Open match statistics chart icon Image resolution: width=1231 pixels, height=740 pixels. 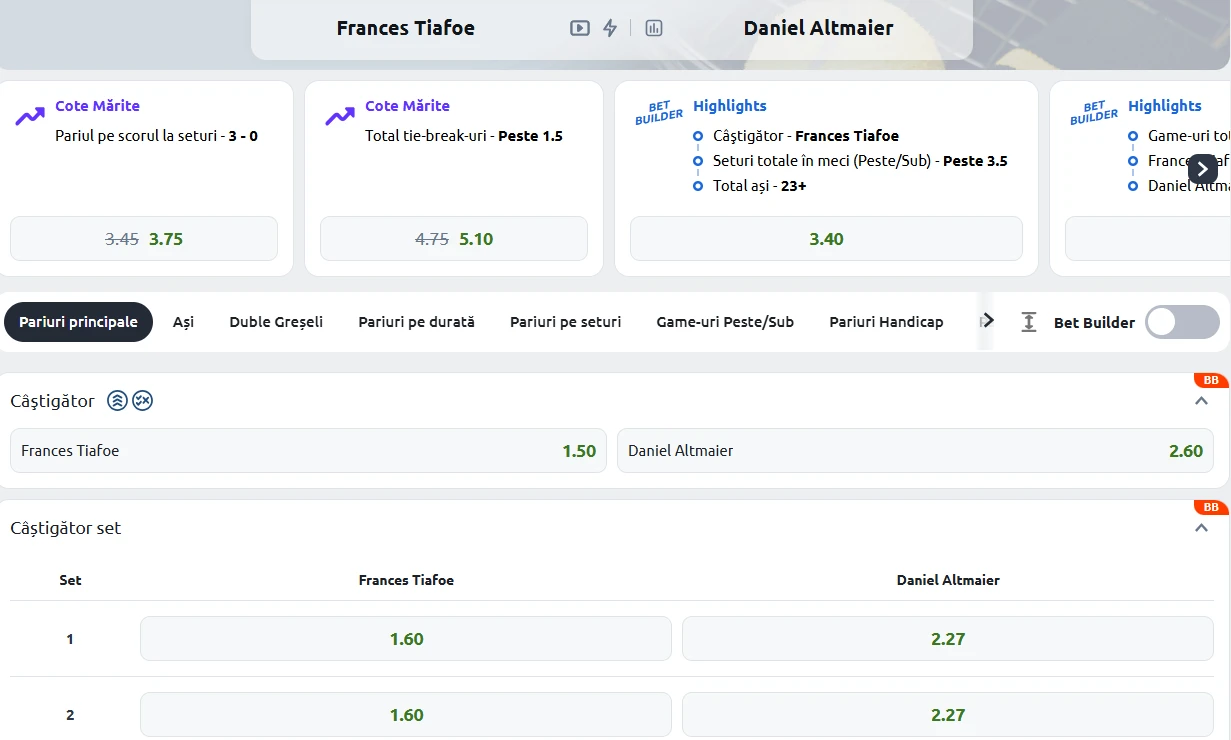point(654,28)
